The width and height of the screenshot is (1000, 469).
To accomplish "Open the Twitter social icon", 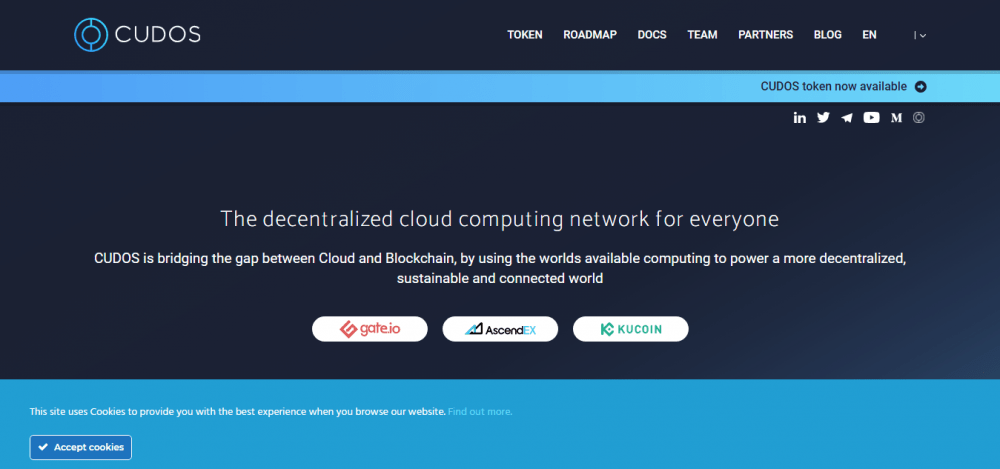I will tap(823, 117).
